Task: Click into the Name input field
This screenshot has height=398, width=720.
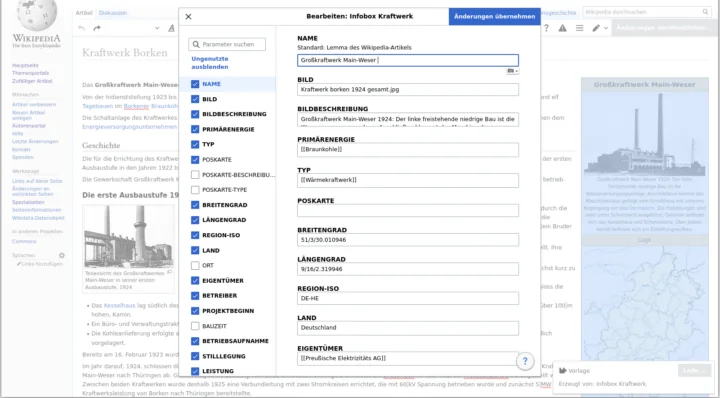Action: 408,60
